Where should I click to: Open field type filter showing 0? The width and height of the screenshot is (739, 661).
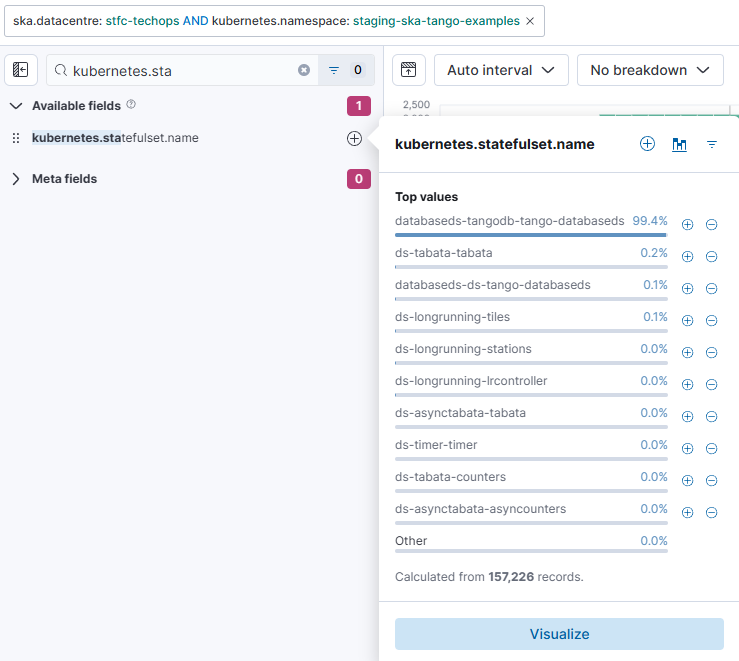pyautogui.click(x=346, y=70)
